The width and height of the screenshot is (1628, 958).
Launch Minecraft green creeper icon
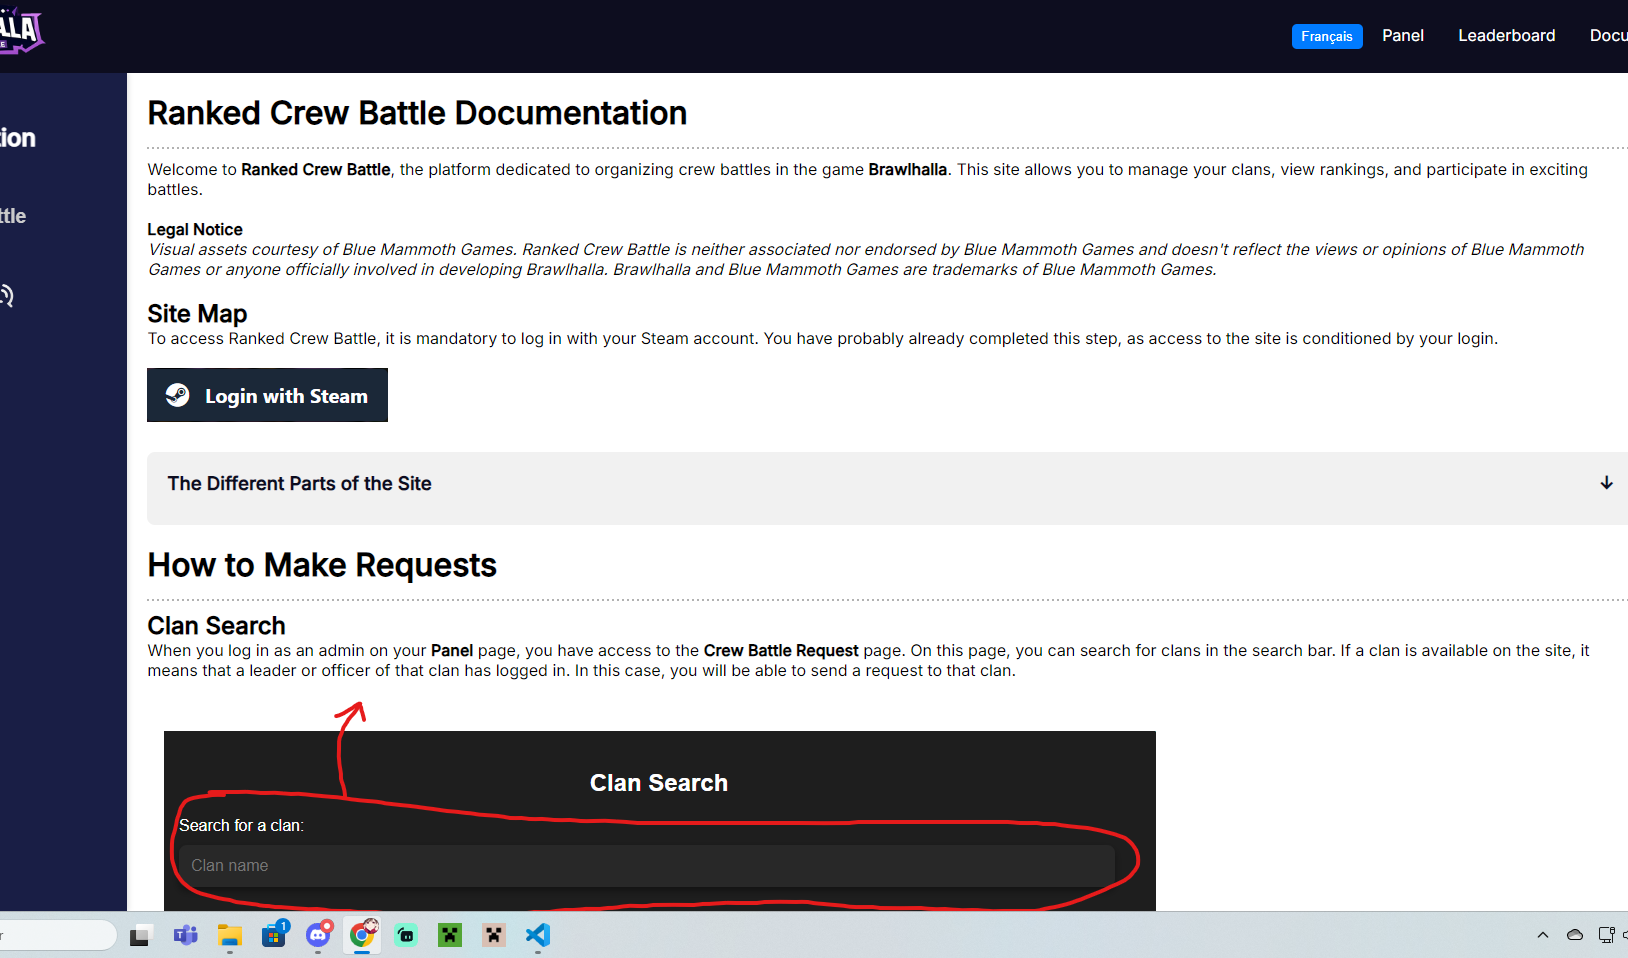tap(450, 936)
